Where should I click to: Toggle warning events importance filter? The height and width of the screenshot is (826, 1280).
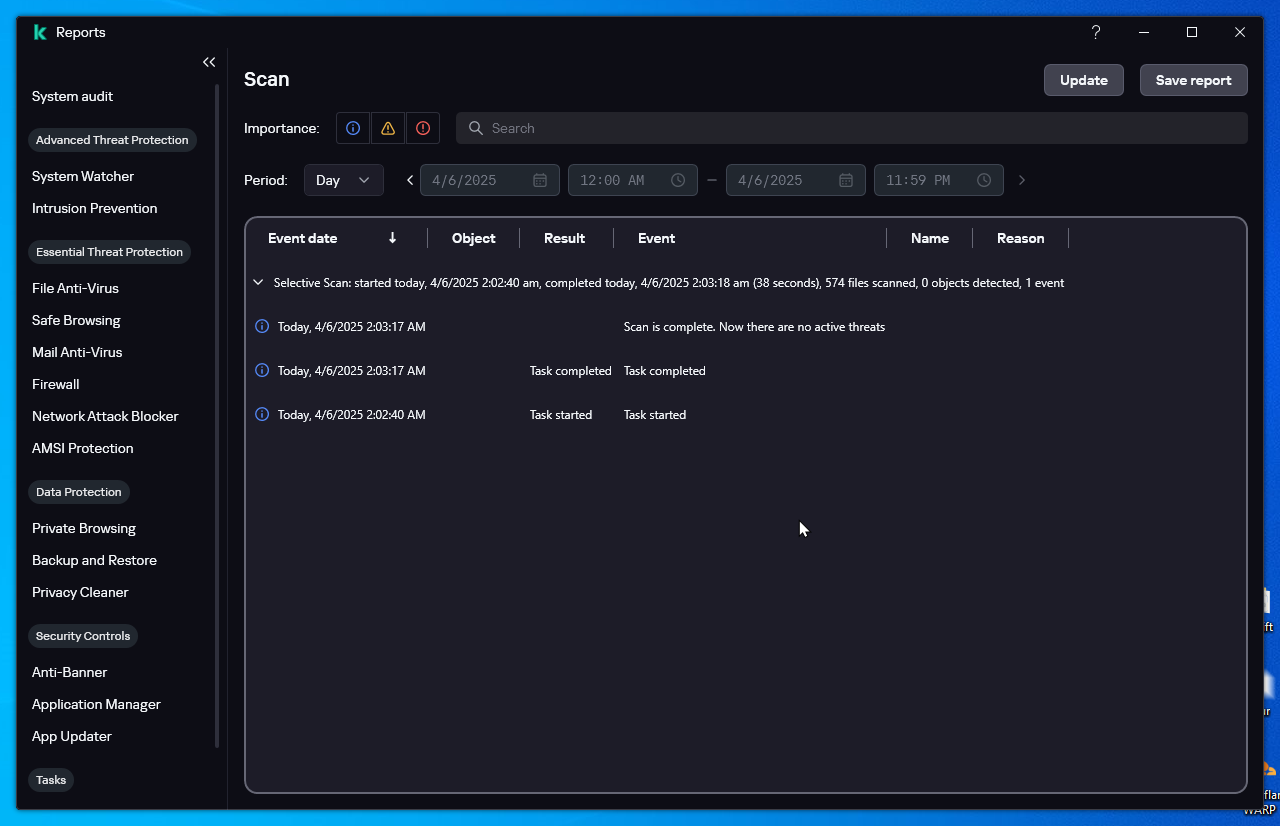pyautogui.click(x=388, y=128)
